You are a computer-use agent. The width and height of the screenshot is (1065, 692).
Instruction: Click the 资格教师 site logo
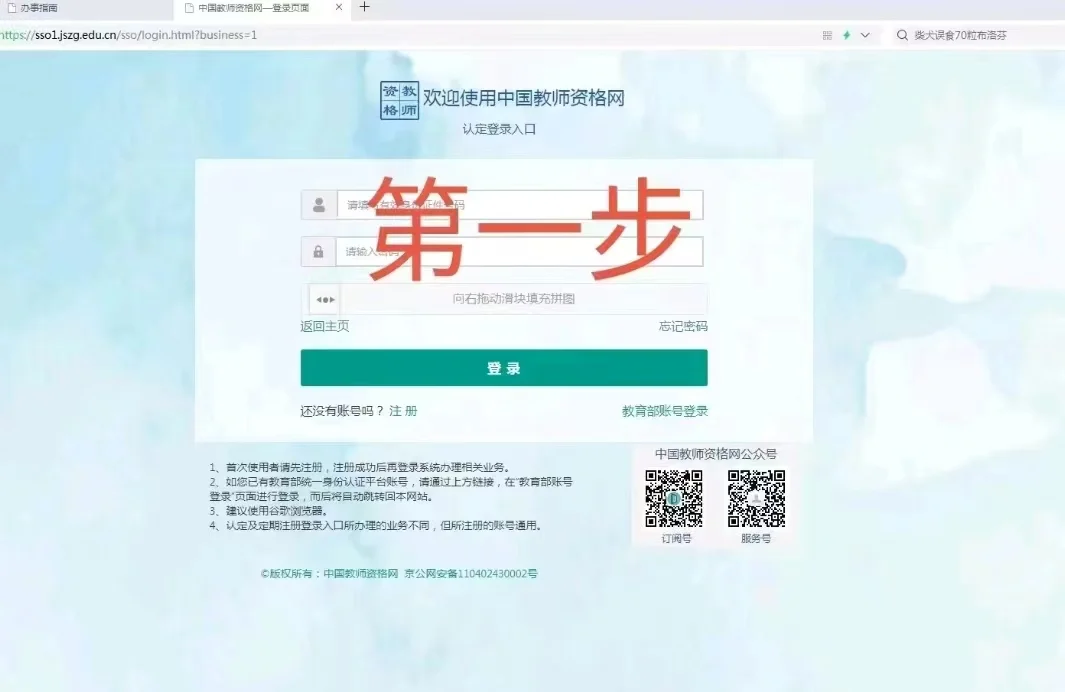click(399, 101)
